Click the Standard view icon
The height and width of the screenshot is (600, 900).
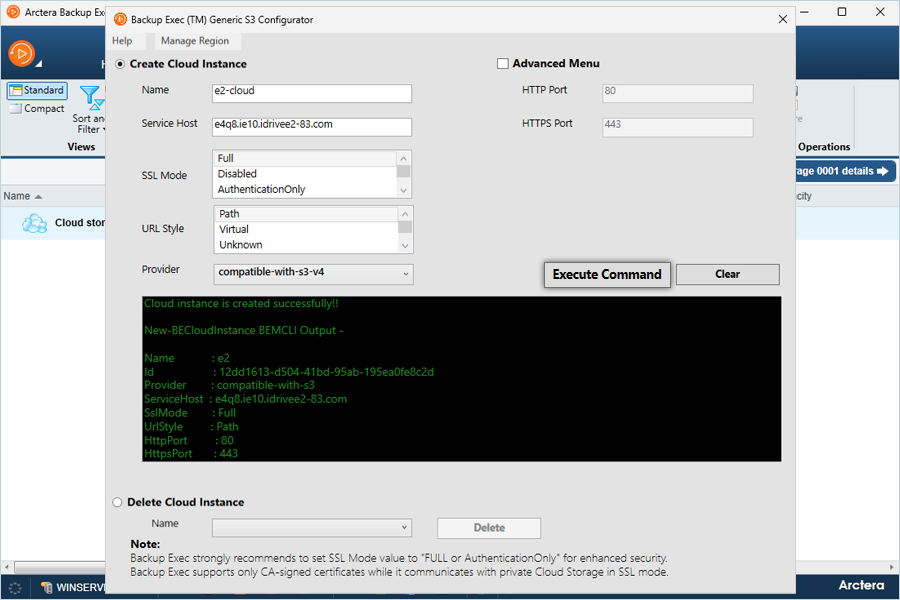[17, 90]
